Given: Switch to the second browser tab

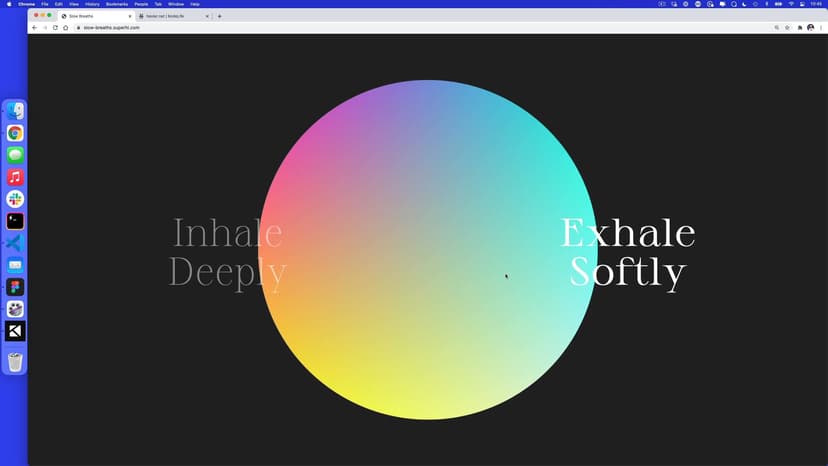Looking at the screenshot, I should (x=170, y=16).
